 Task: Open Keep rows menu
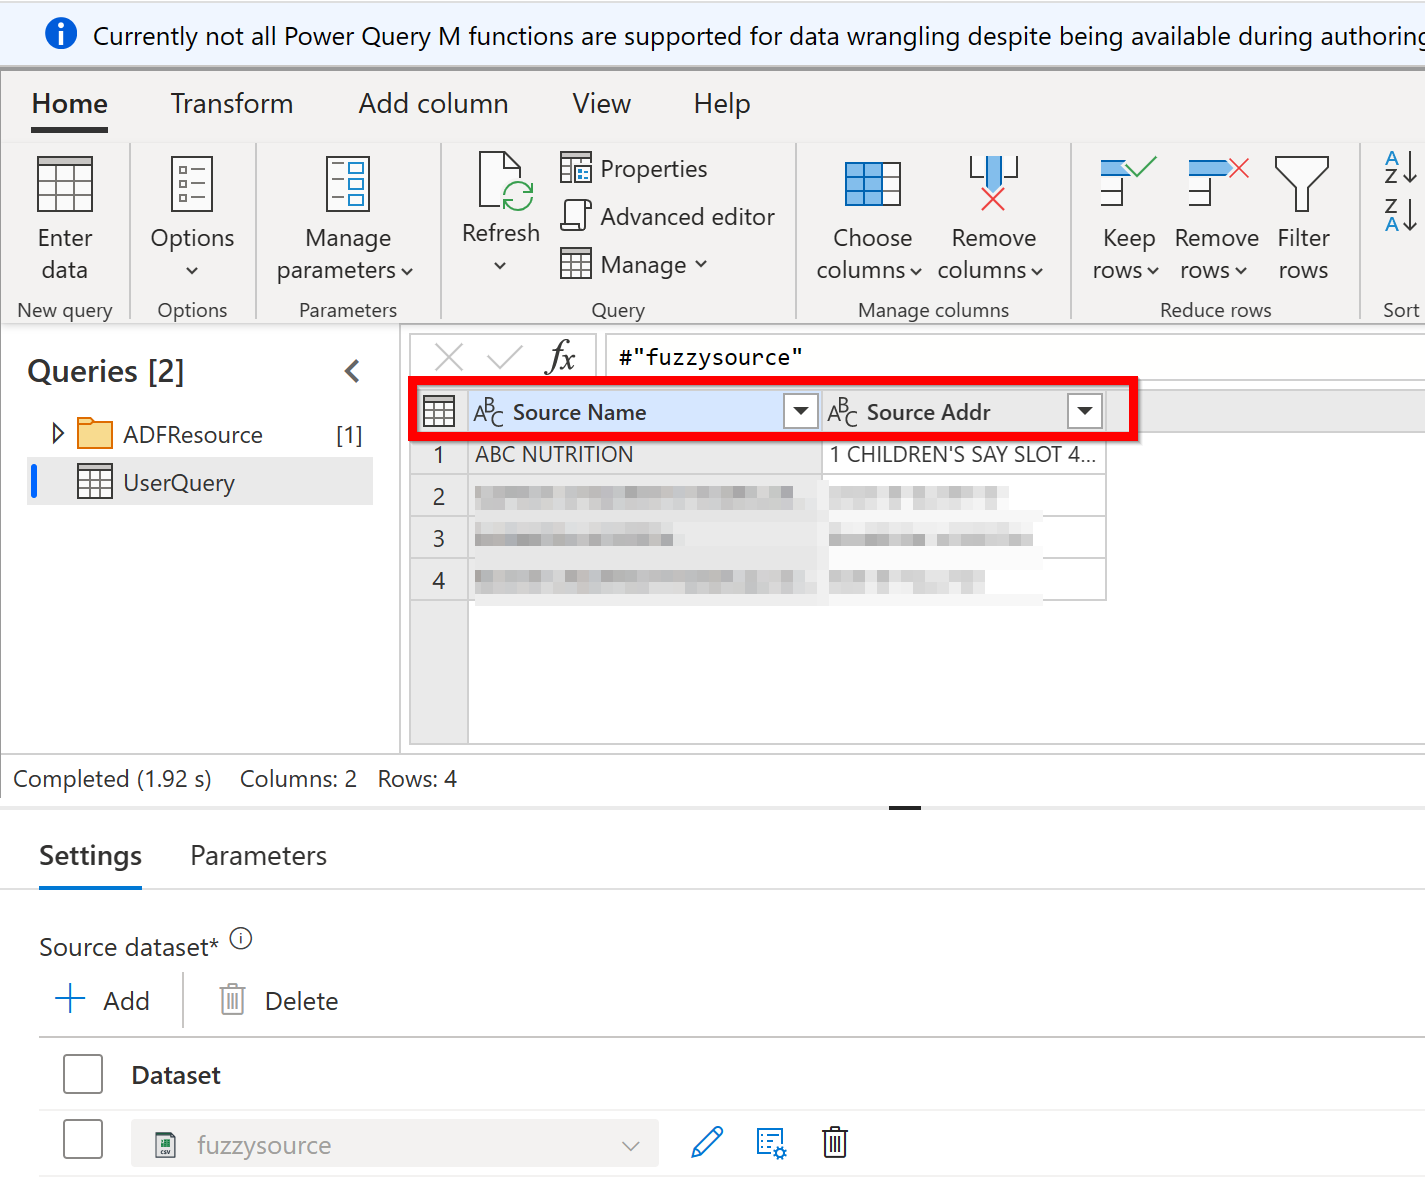pos(1127,219)
